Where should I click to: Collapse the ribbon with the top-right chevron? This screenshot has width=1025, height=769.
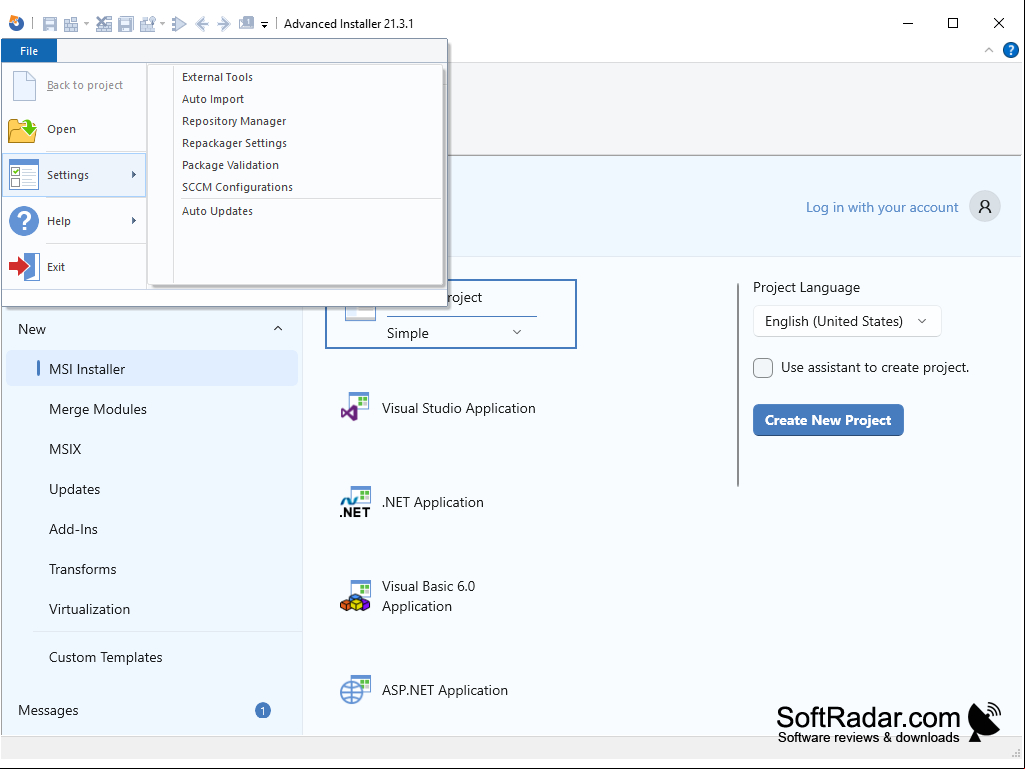[x=988, y=50]
